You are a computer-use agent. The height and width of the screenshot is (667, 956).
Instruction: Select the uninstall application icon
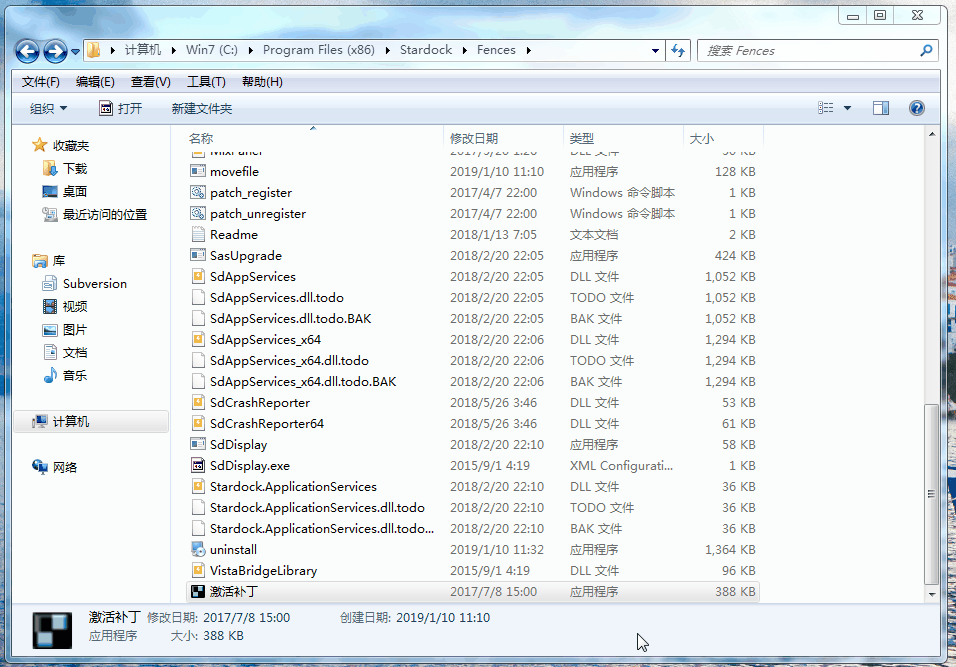198,549
